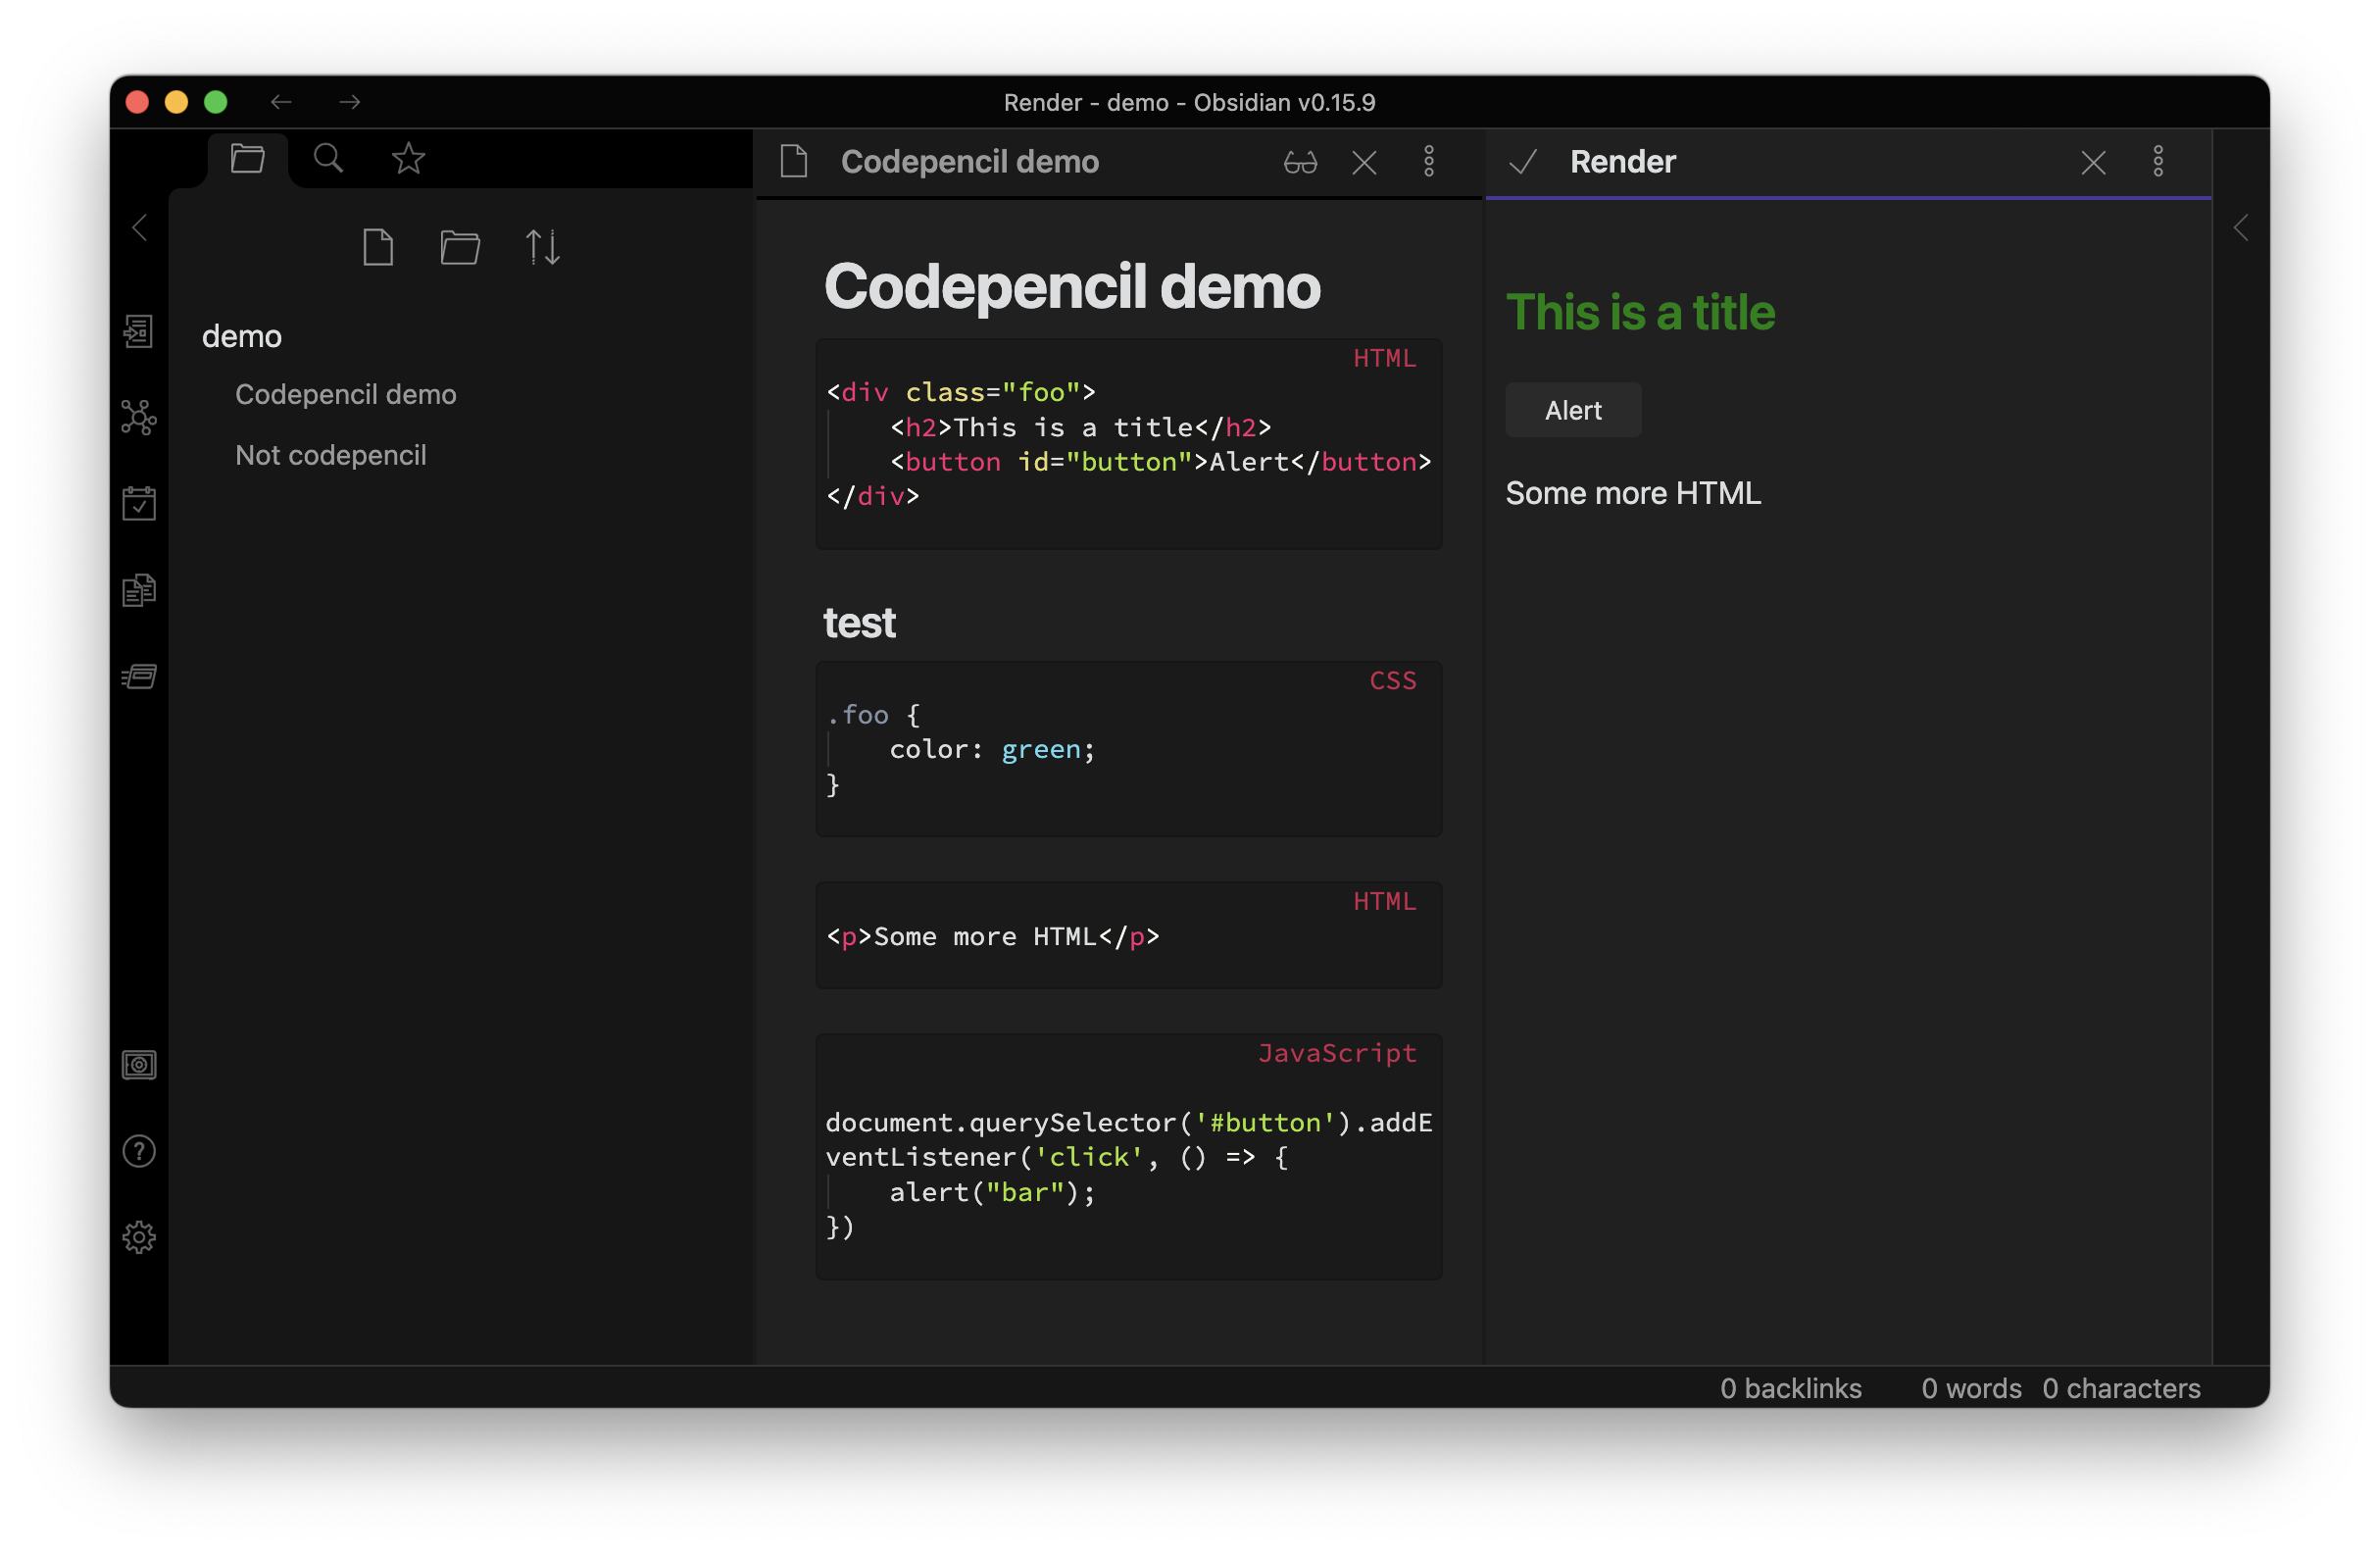Collapse the left sidebar chevron
Screen dimensions: 2380x1553
tap(140, 228)
